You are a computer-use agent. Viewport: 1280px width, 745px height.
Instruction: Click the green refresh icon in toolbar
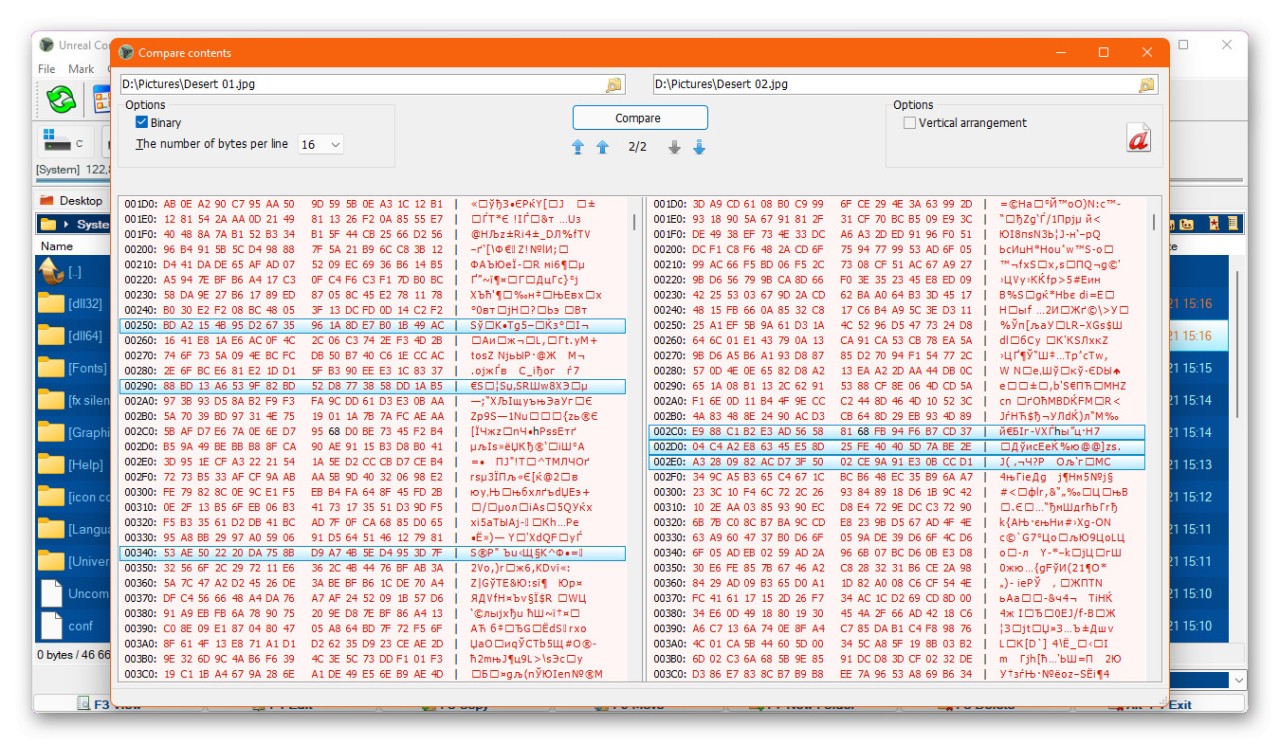pos(60,98)
